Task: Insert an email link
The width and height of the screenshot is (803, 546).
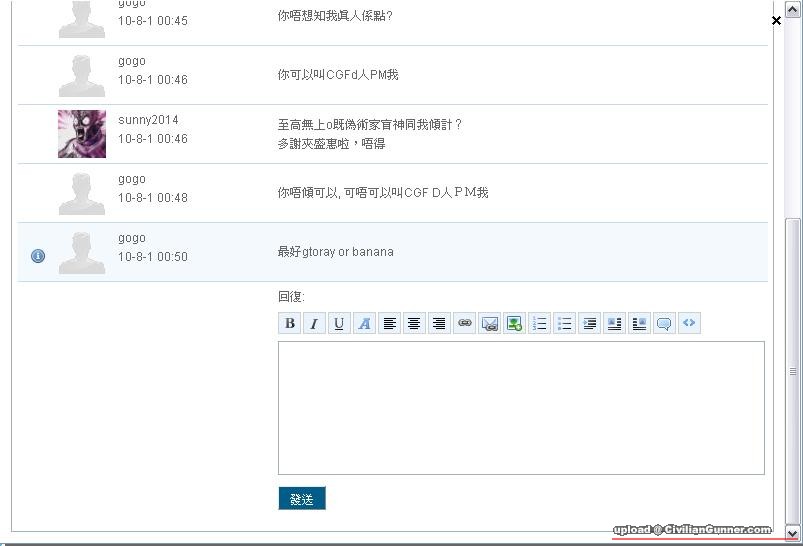Action: coord(489,323)
